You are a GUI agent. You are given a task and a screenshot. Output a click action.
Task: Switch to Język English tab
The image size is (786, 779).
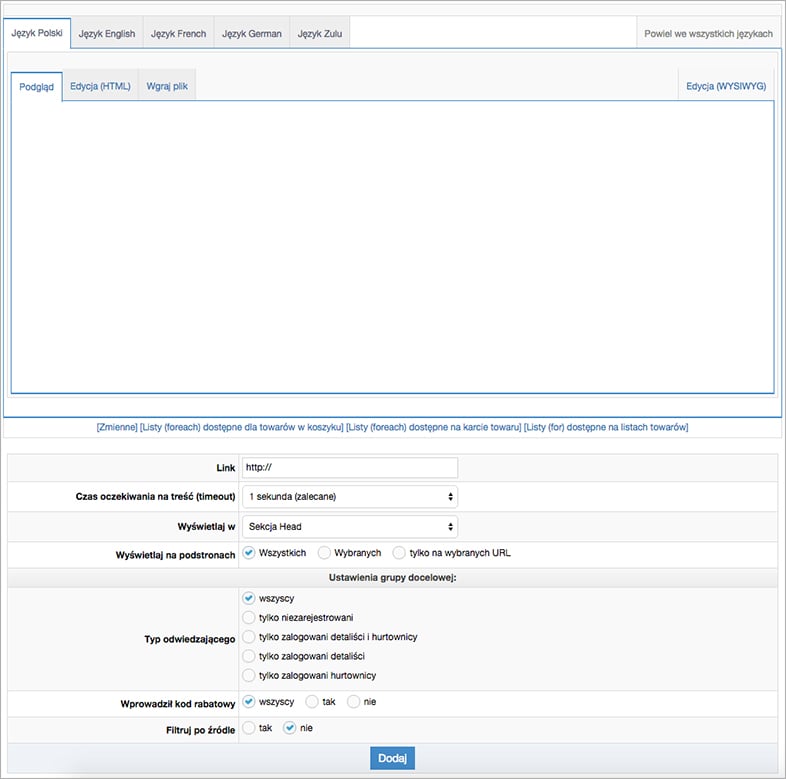click(x=106, y=33)
